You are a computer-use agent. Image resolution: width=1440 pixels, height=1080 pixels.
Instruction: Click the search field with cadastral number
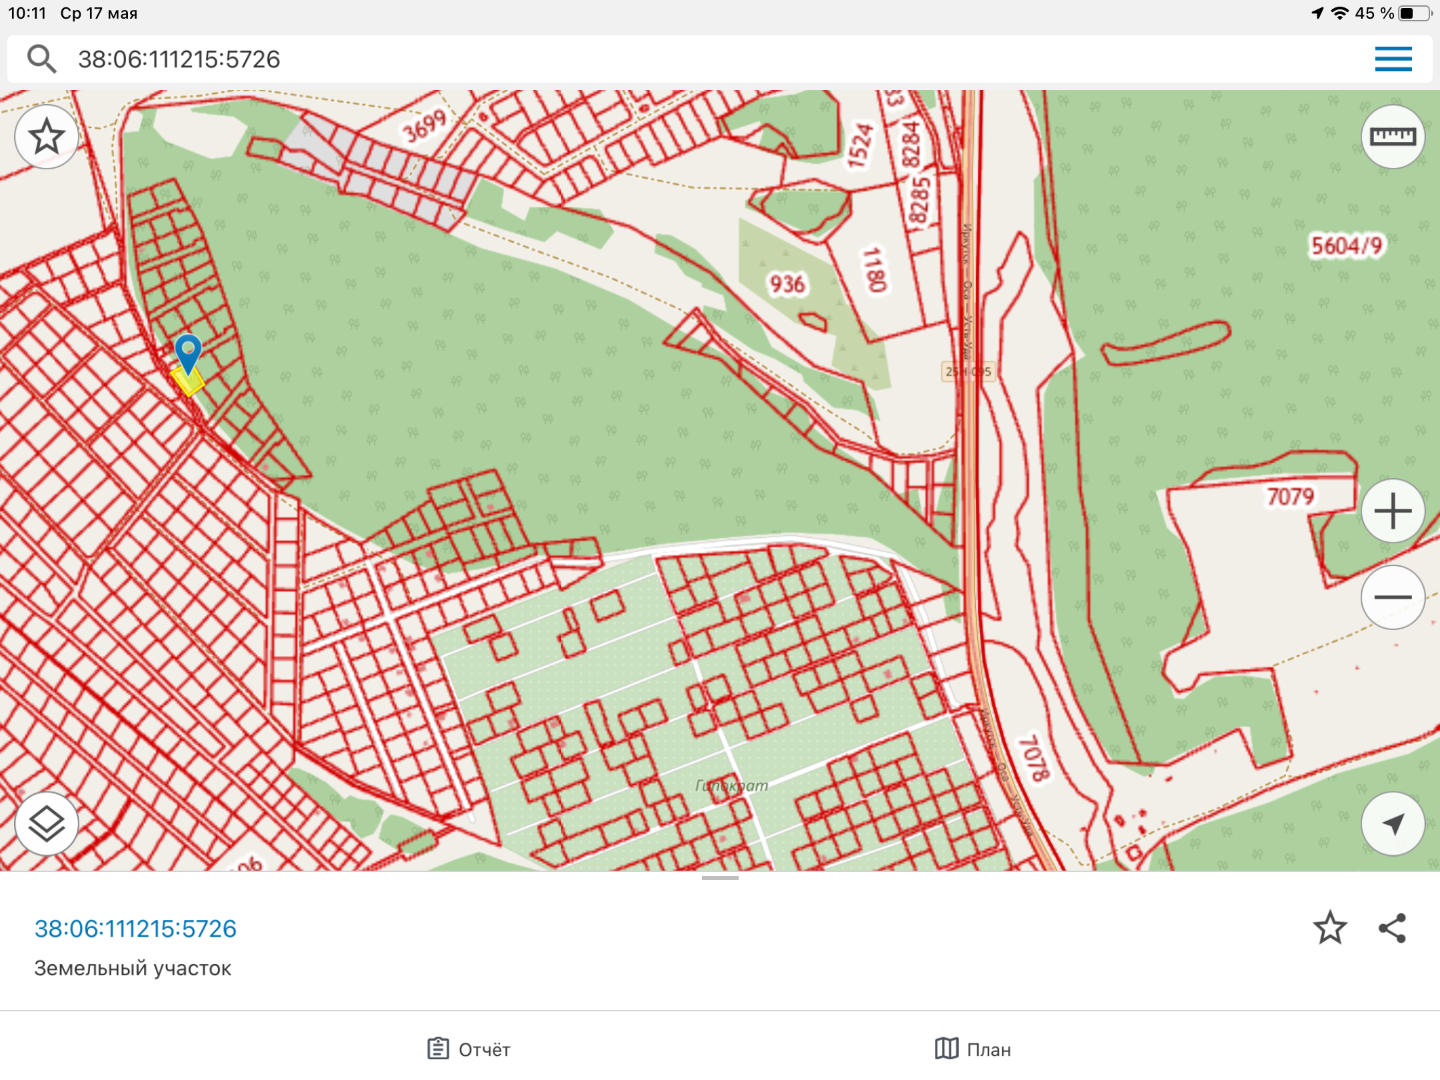click(700, 59)
